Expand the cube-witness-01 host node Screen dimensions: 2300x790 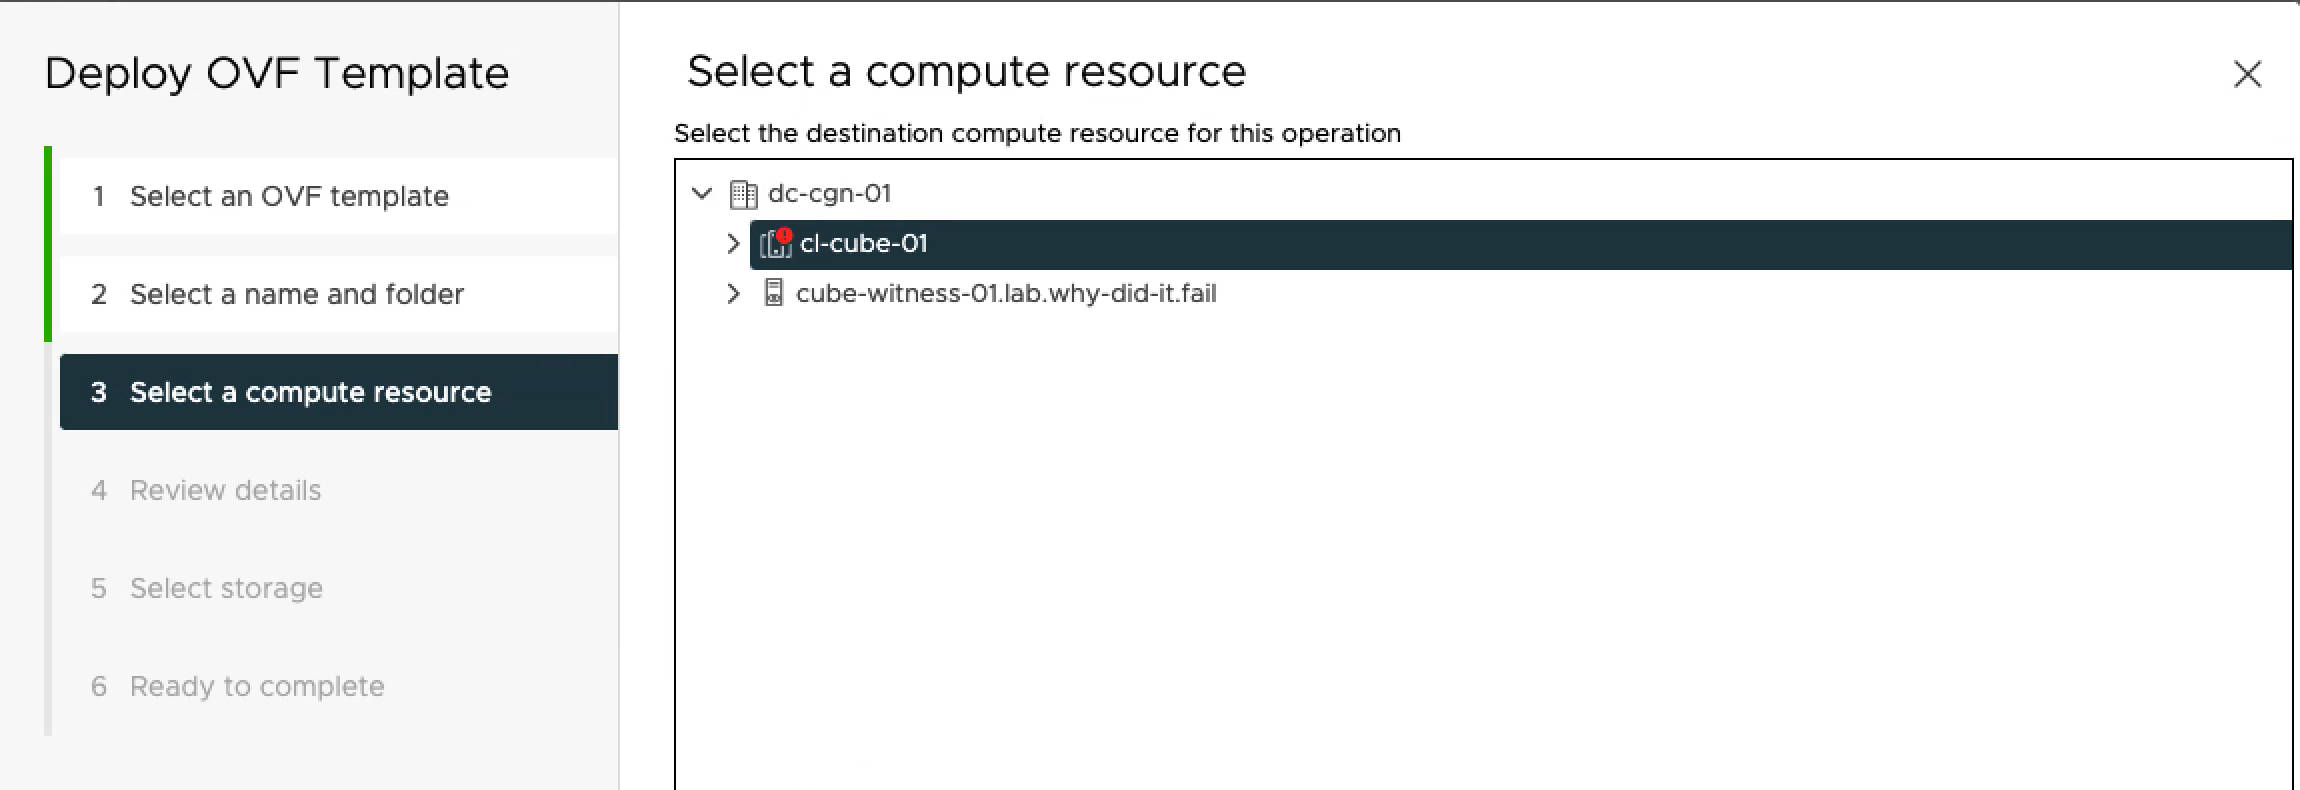(733, 294)
